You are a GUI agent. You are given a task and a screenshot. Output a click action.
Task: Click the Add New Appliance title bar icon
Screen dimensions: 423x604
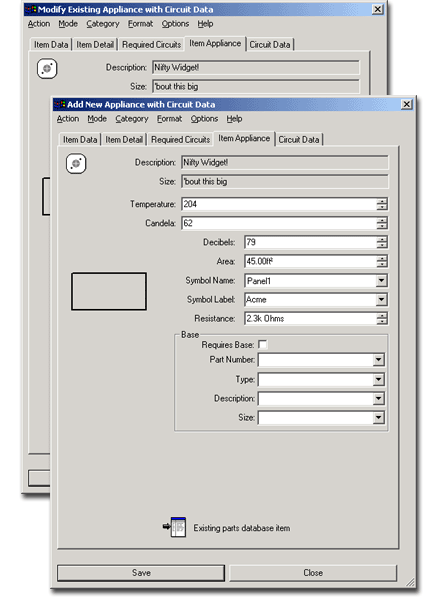[x=60, y=104]
